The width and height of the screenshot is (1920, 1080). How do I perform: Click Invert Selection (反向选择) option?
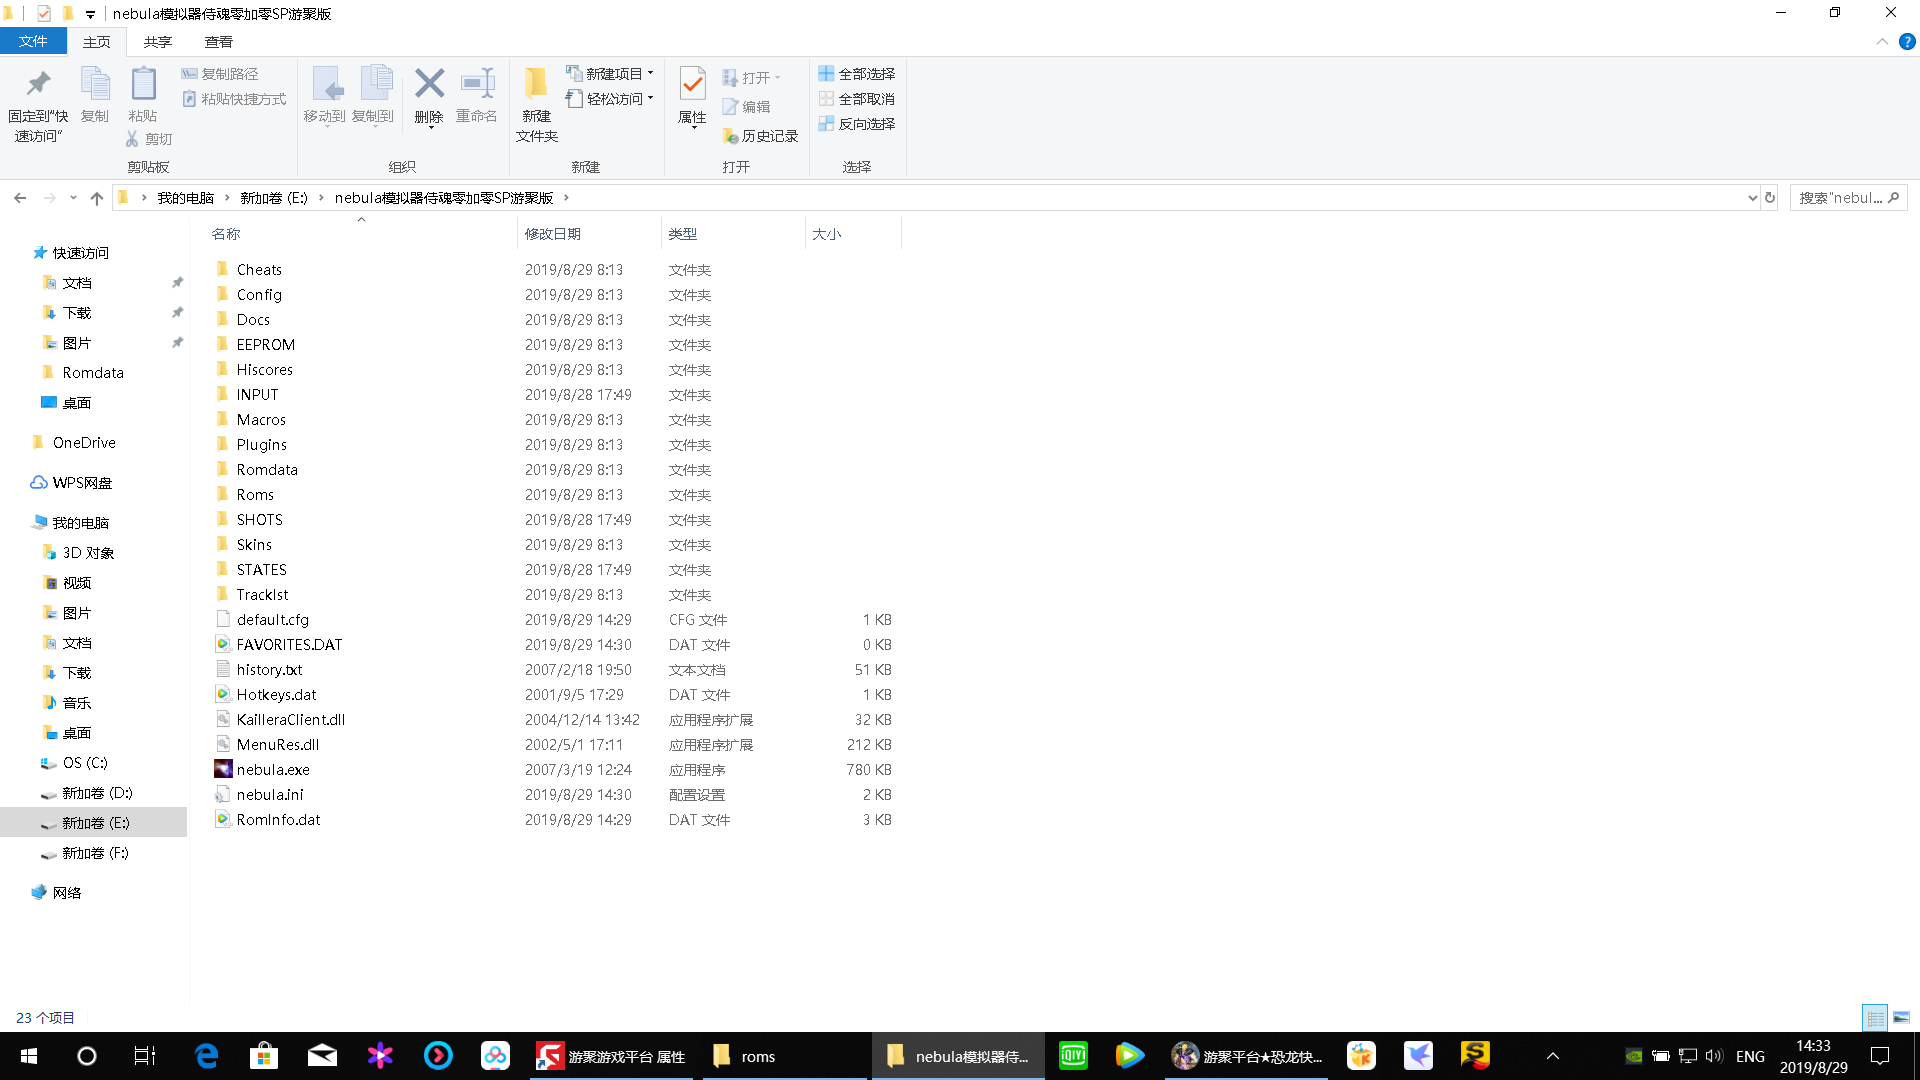856,124
